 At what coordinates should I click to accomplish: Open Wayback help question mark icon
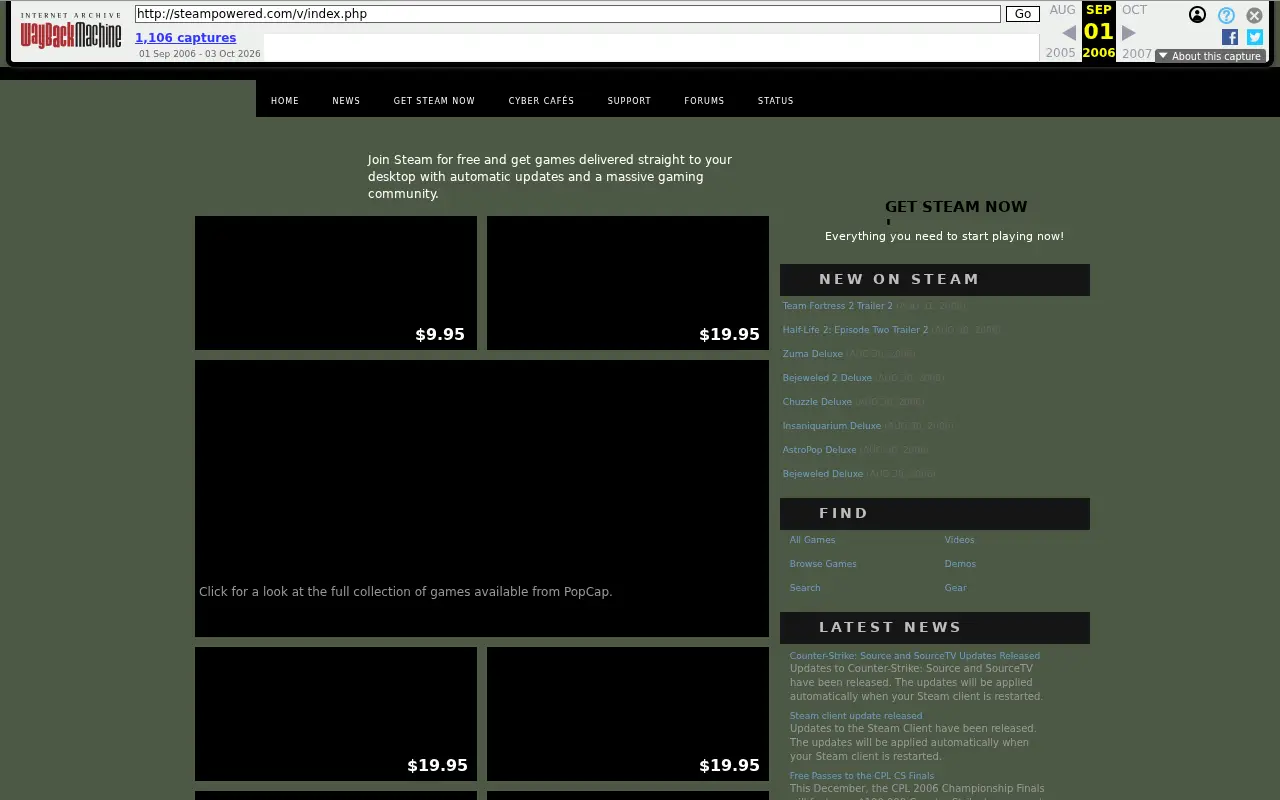tap(1226, 15)
